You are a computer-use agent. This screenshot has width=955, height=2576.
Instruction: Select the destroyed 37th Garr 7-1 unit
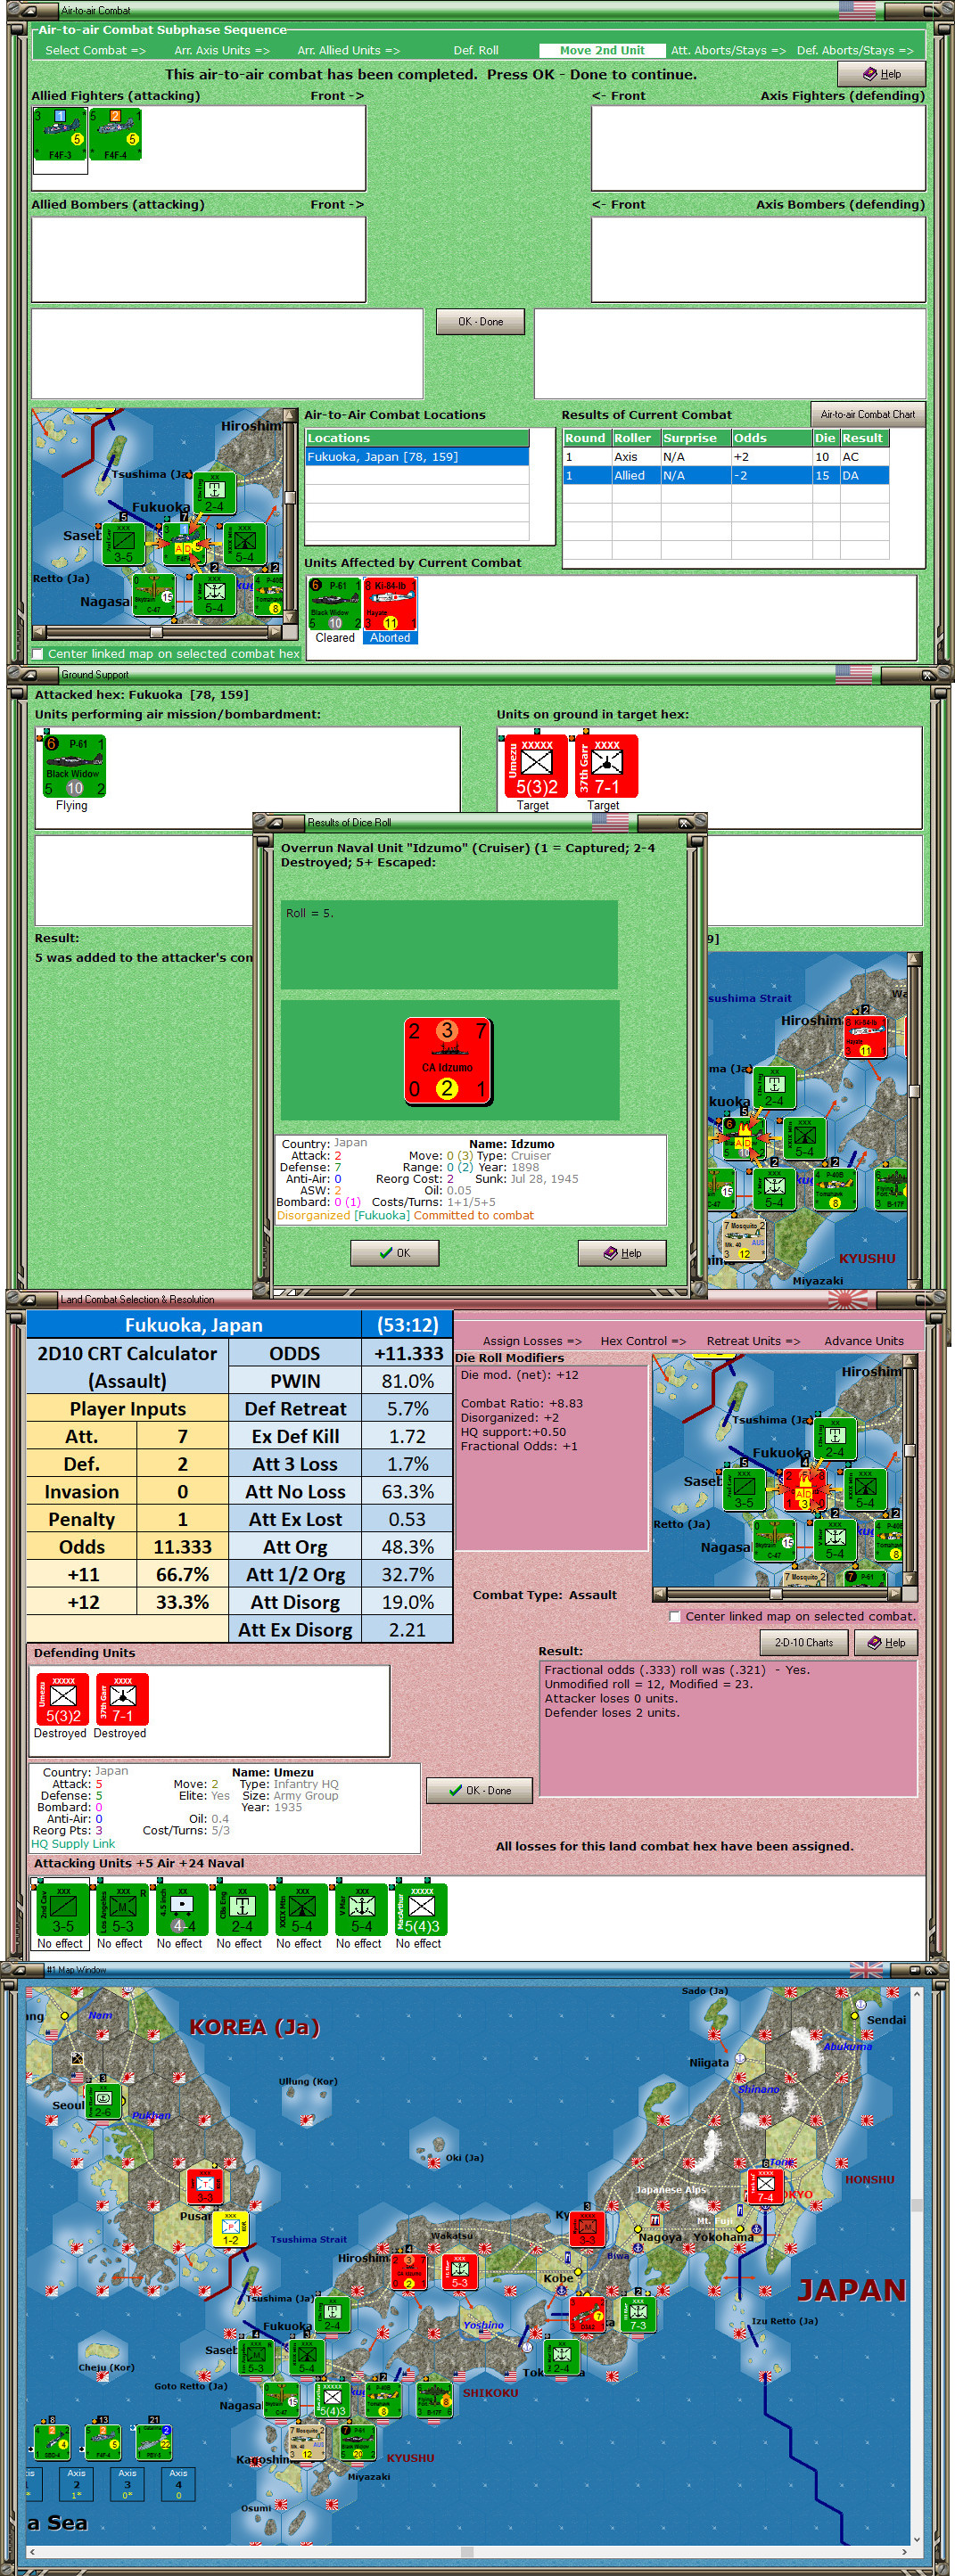122,1698
